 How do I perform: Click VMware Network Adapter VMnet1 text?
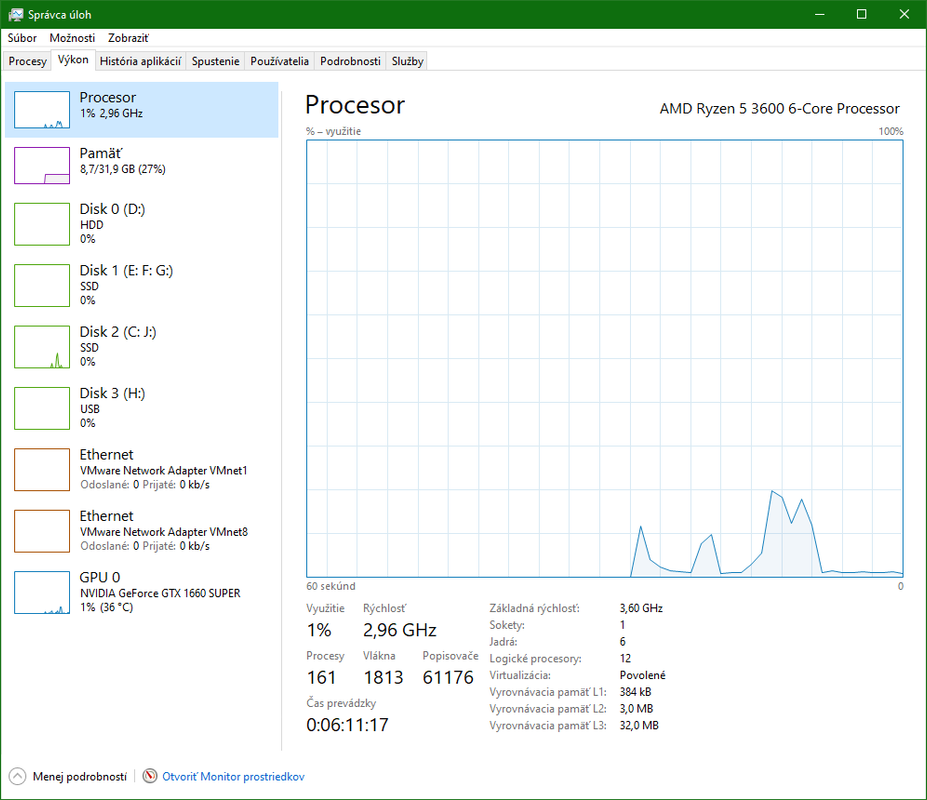[164, 471]
